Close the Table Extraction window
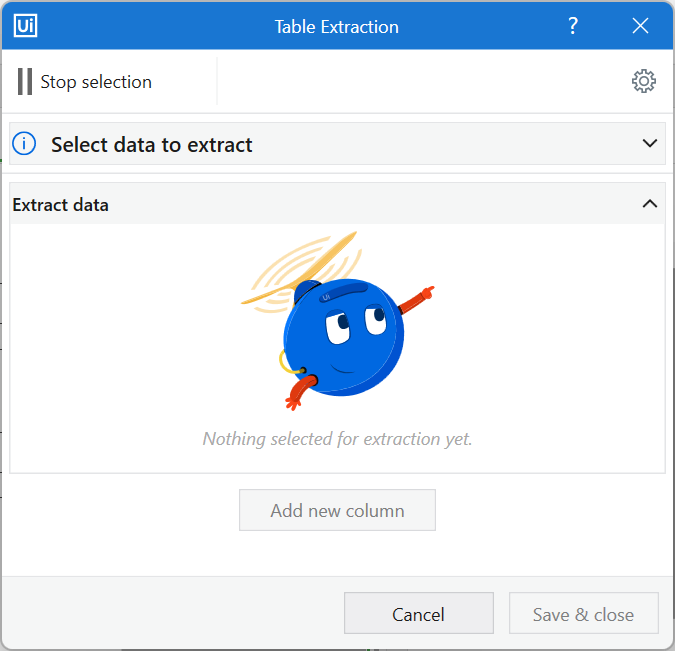Image resolution: width=675 pixels, height=651 pixels. pyautogui.click(x=641, y=26)
